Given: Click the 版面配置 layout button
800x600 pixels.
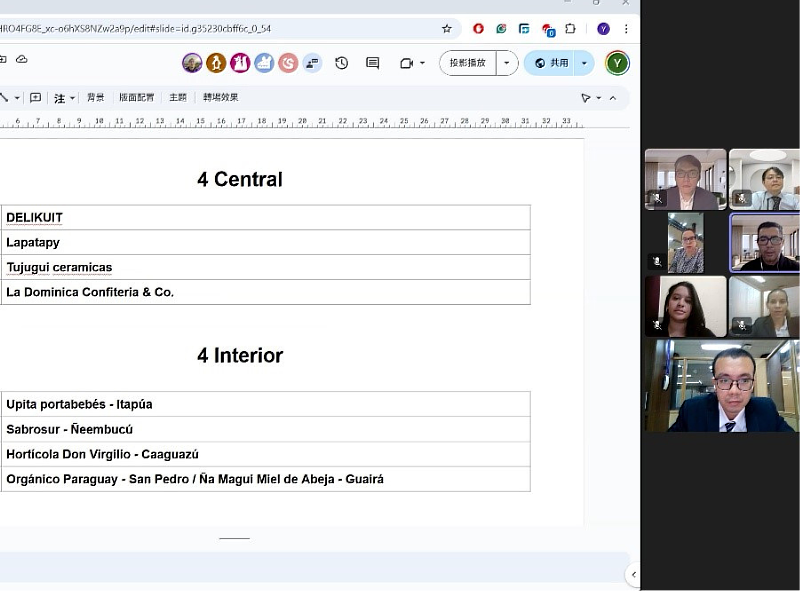Looking at the screenshot, I should (136, 97).
